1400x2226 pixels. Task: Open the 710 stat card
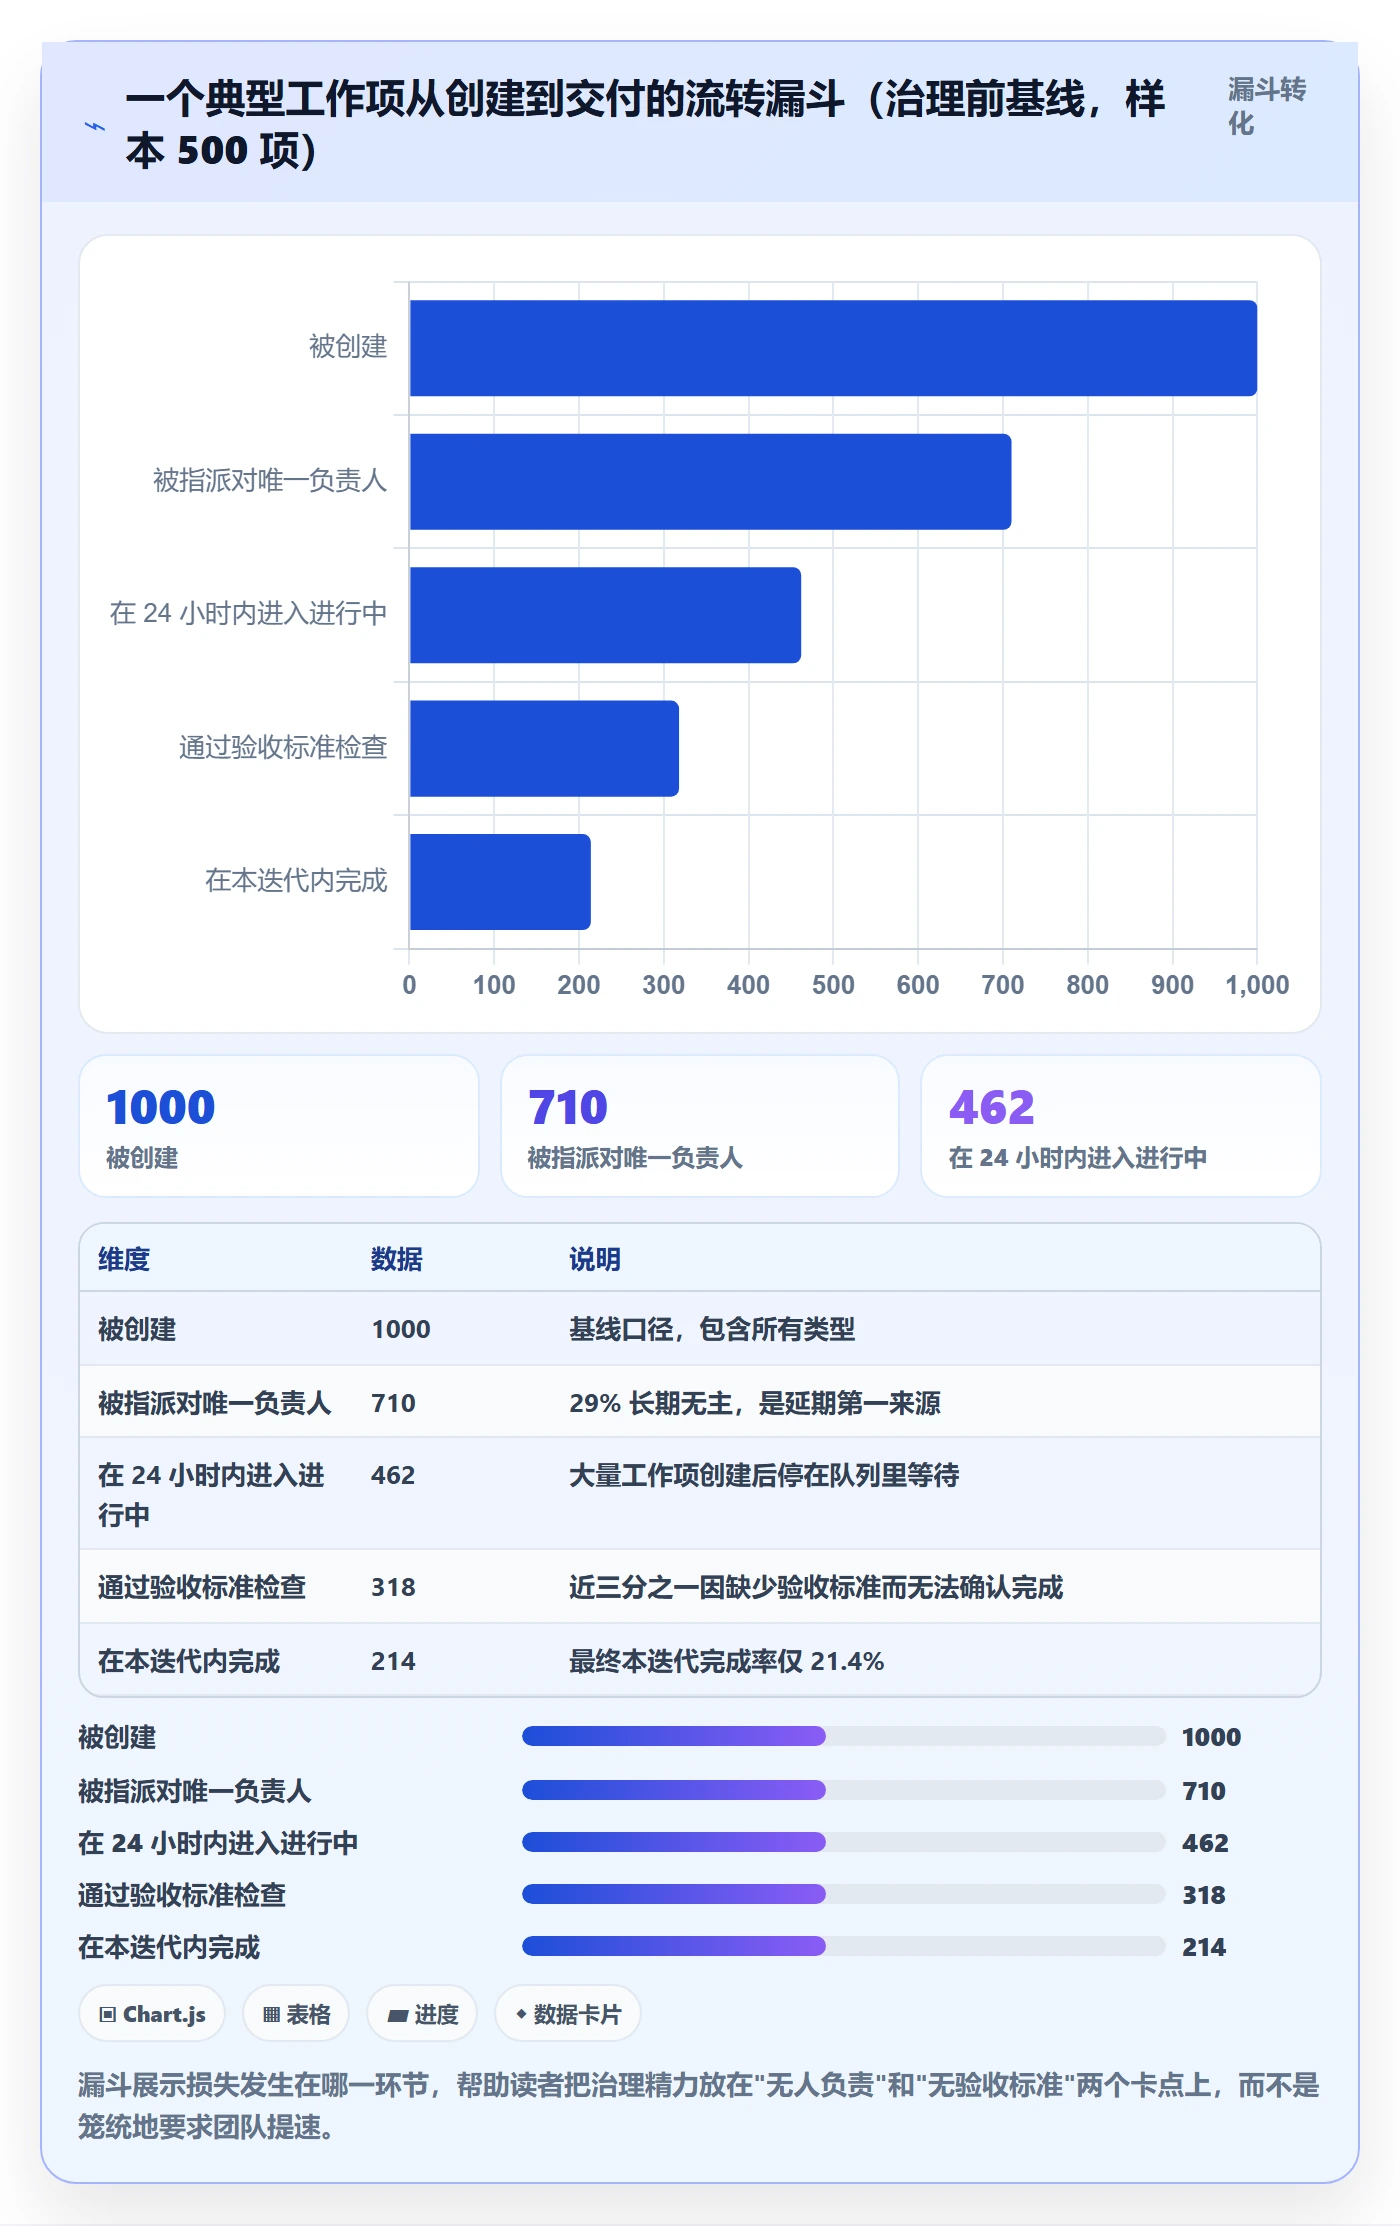[x=700, y=1126]
